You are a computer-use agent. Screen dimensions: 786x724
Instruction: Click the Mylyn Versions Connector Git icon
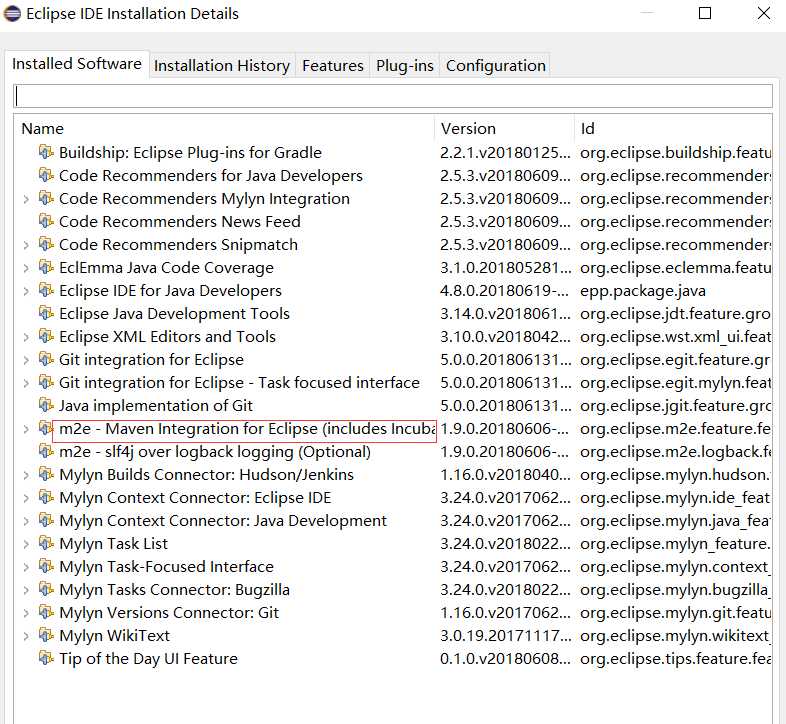(46, 612)
